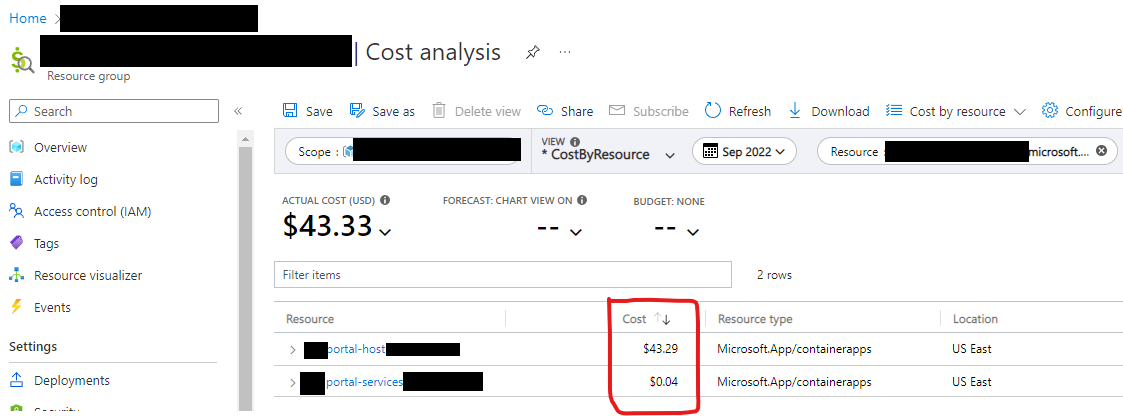Click Delete view in toolbar
Screen dimensions: 1123x416
point(477,111)
